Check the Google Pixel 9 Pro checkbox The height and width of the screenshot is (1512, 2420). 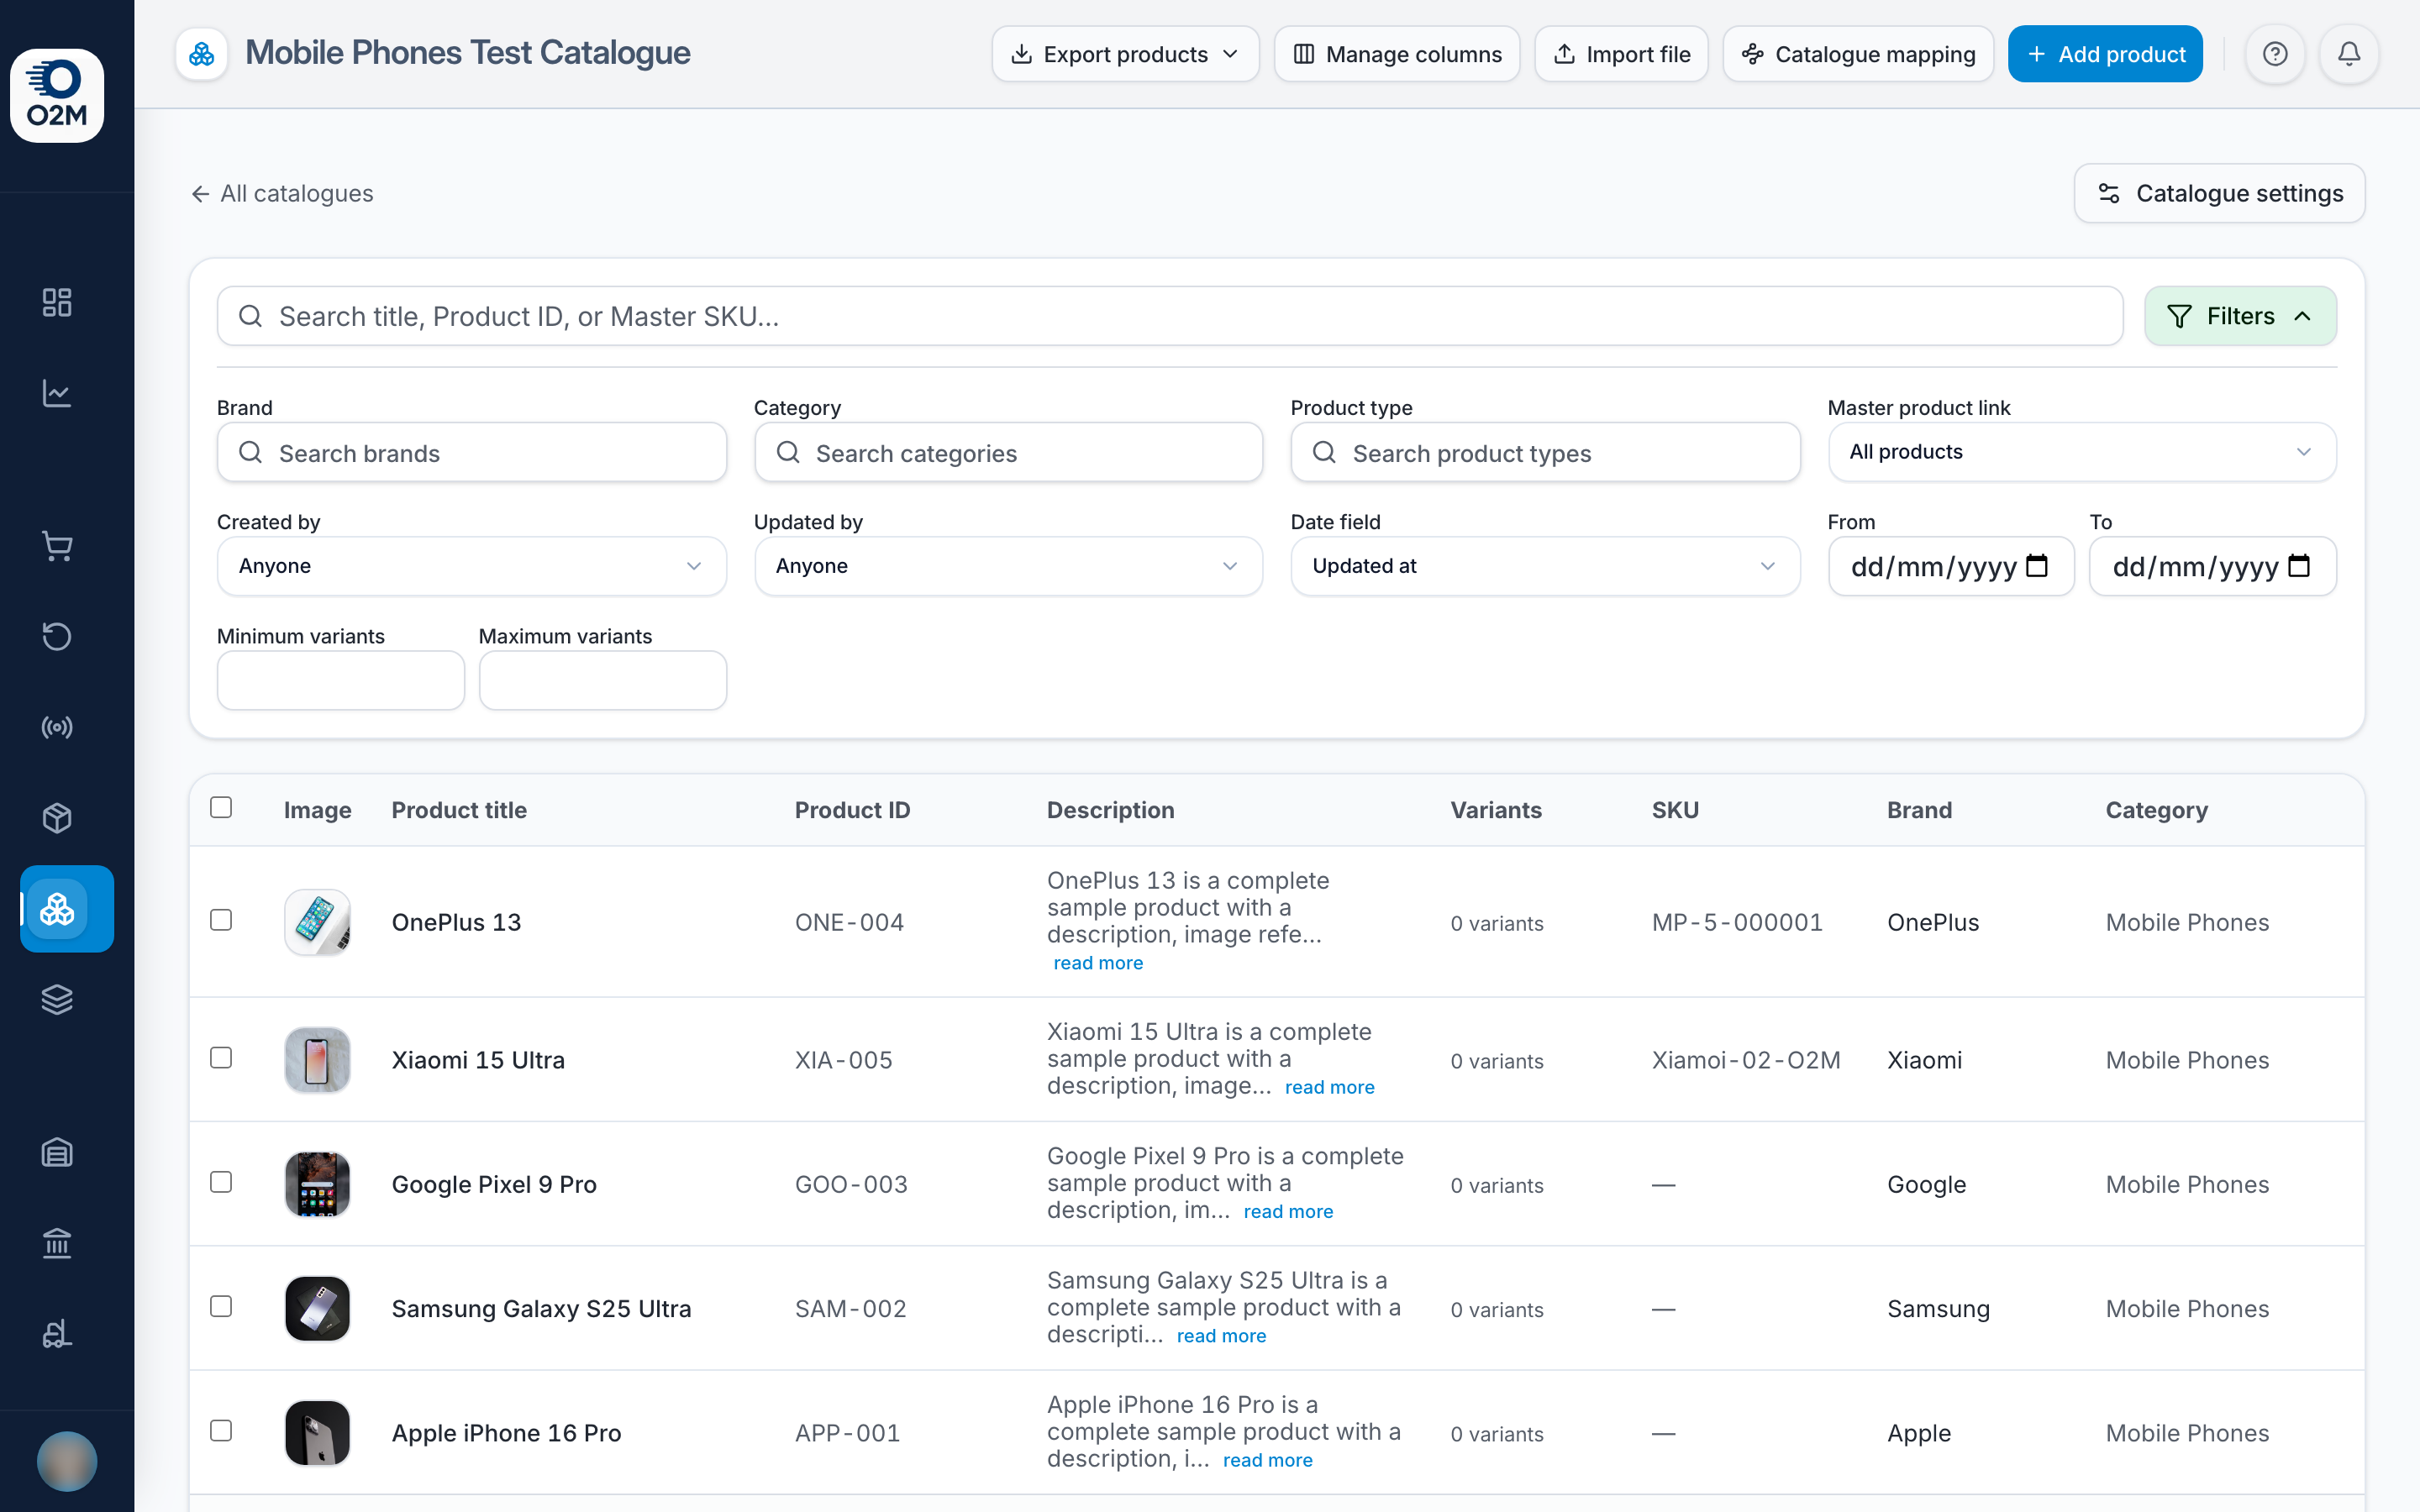coord(221,1182)
